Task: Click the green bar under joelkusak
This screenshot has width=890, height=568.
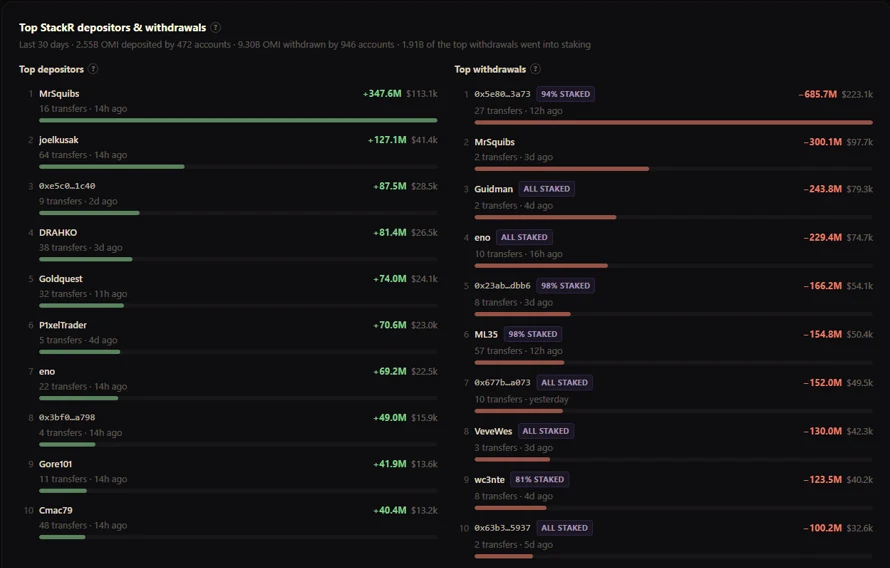Action: pyautogui.click(x=111, y=167)
